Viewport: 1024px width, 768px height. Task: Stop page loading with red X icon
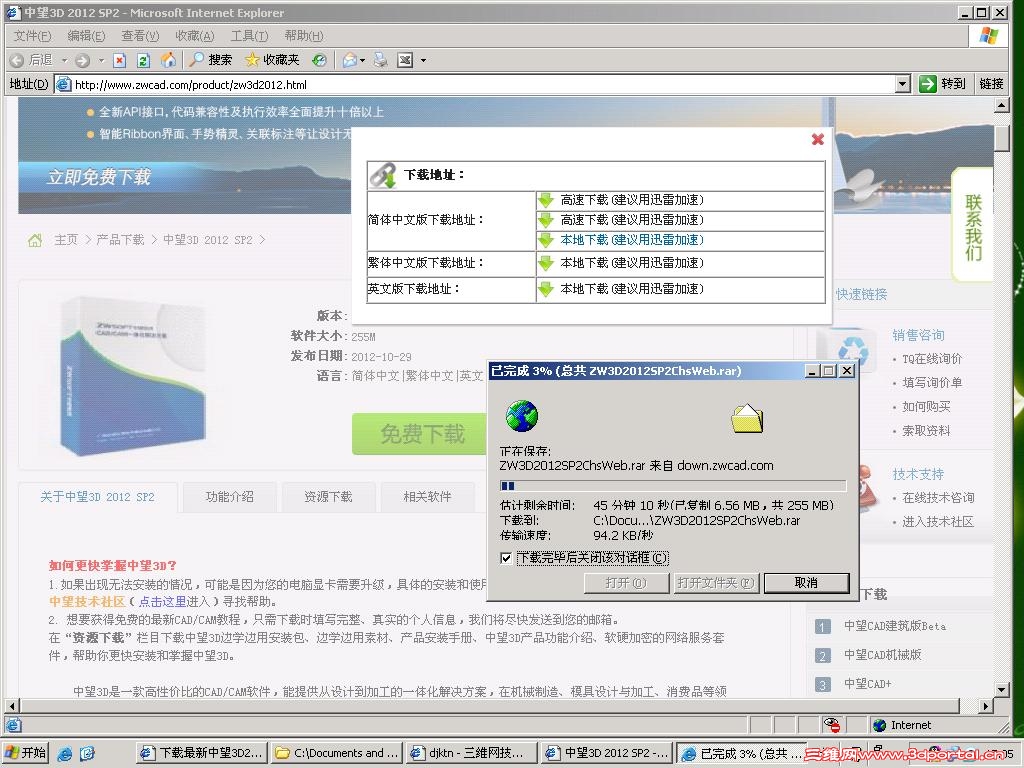click(x=120, y=60)
